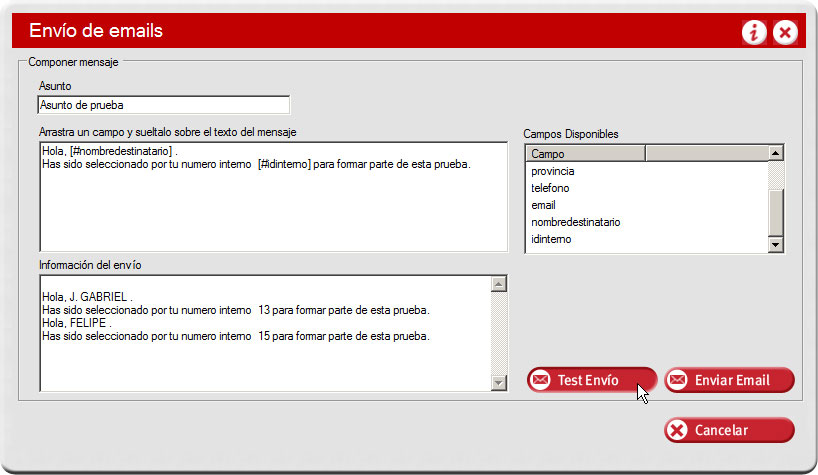
Task: Click the X icon on Cancelar button
Action: pyautogui.click(x=678, y=430)
